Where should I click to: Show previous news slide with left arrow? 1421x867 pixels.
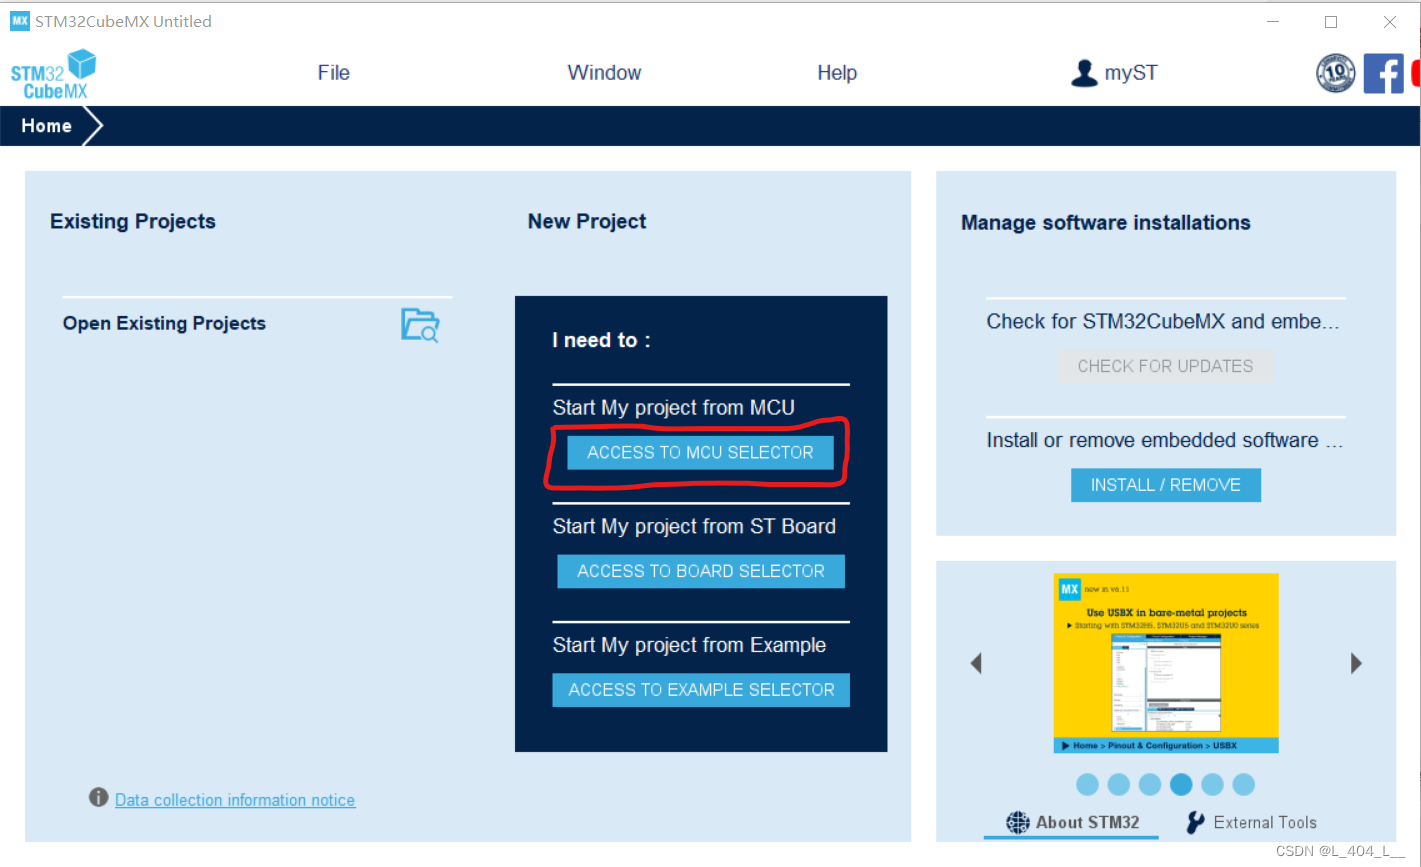976,663
